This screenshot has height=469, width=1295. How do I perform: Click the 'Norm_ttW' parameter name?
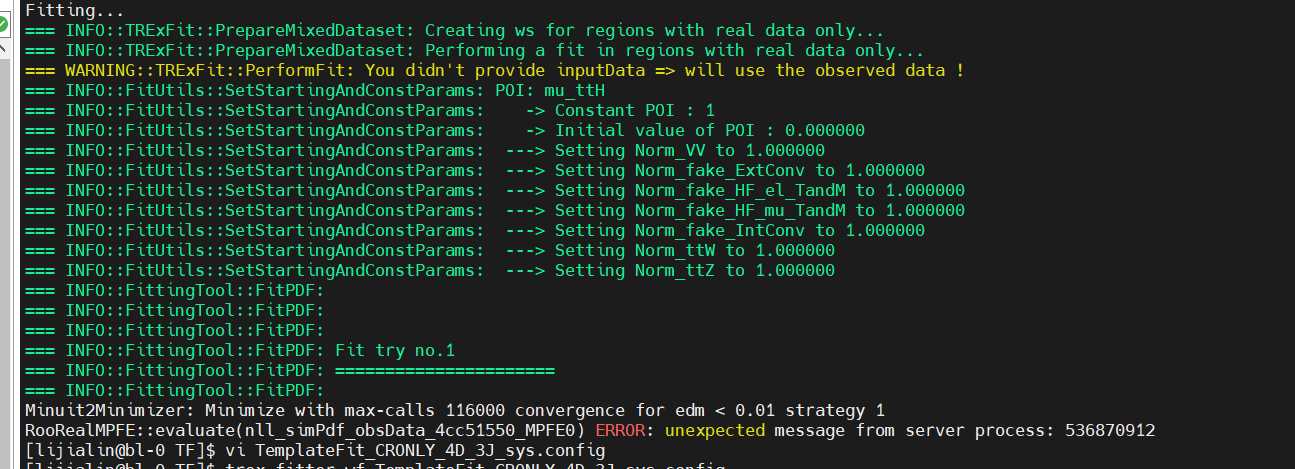click(674, 250)
